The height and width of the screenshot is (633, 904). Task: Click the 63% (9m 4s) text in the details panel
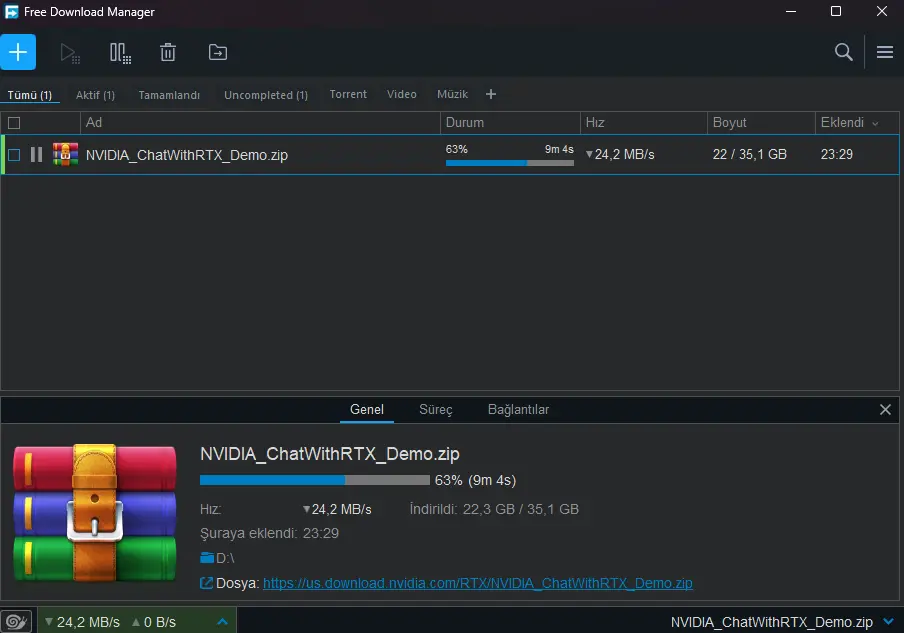coord(475,480)
